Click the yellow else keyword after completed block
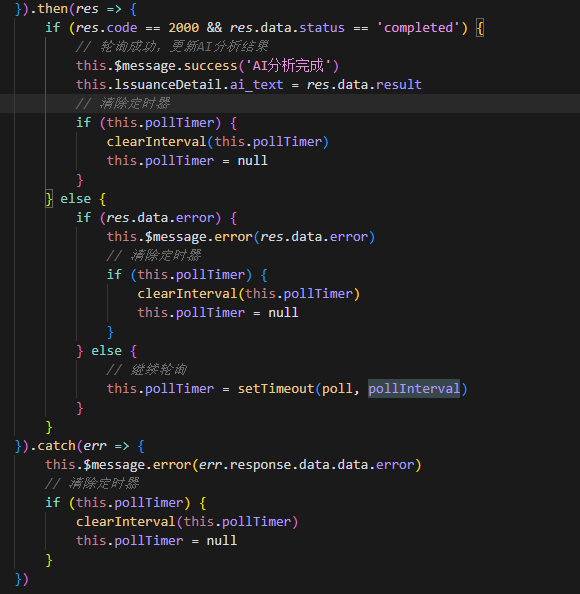Screen dimensions: 580x594 (75, 199)
